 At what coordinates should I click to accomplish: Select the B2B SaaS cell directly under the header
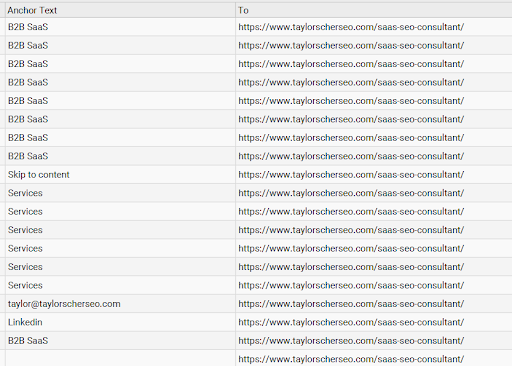click(120, 27)
